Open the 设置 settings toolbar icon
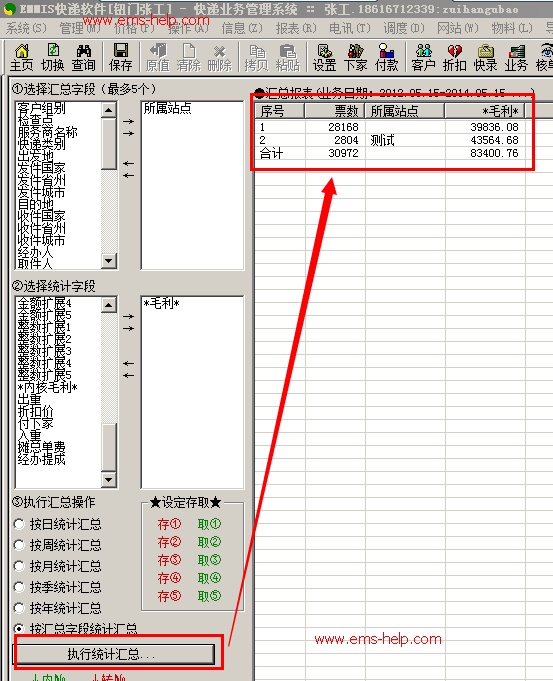This screenshot has width=553, height=681. [x=325, y=57]
